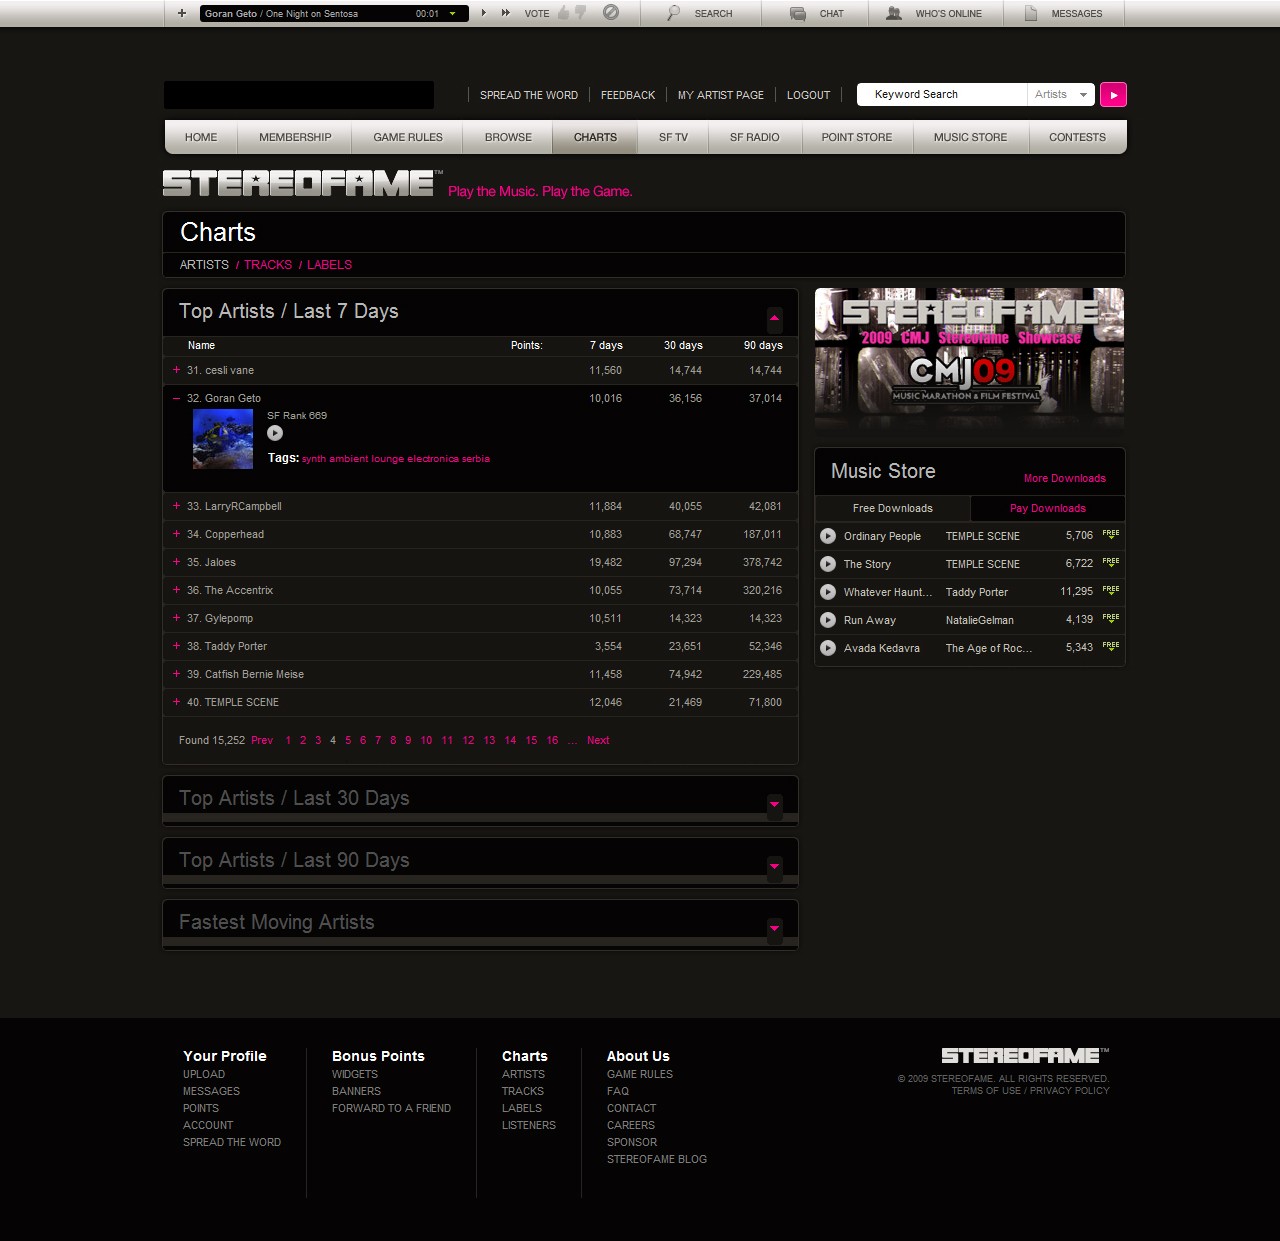
Task: Open the Game Rules navigation tab
Action: coord(408,137)
